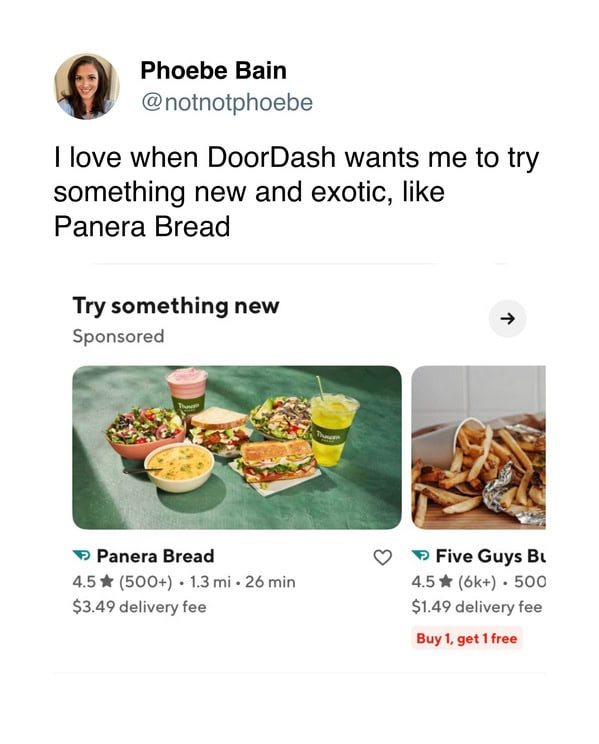Click the star icon in Five Guys' rating
Image resolution: width=599 pixels, height=744 pixels.
click(446, 581)
